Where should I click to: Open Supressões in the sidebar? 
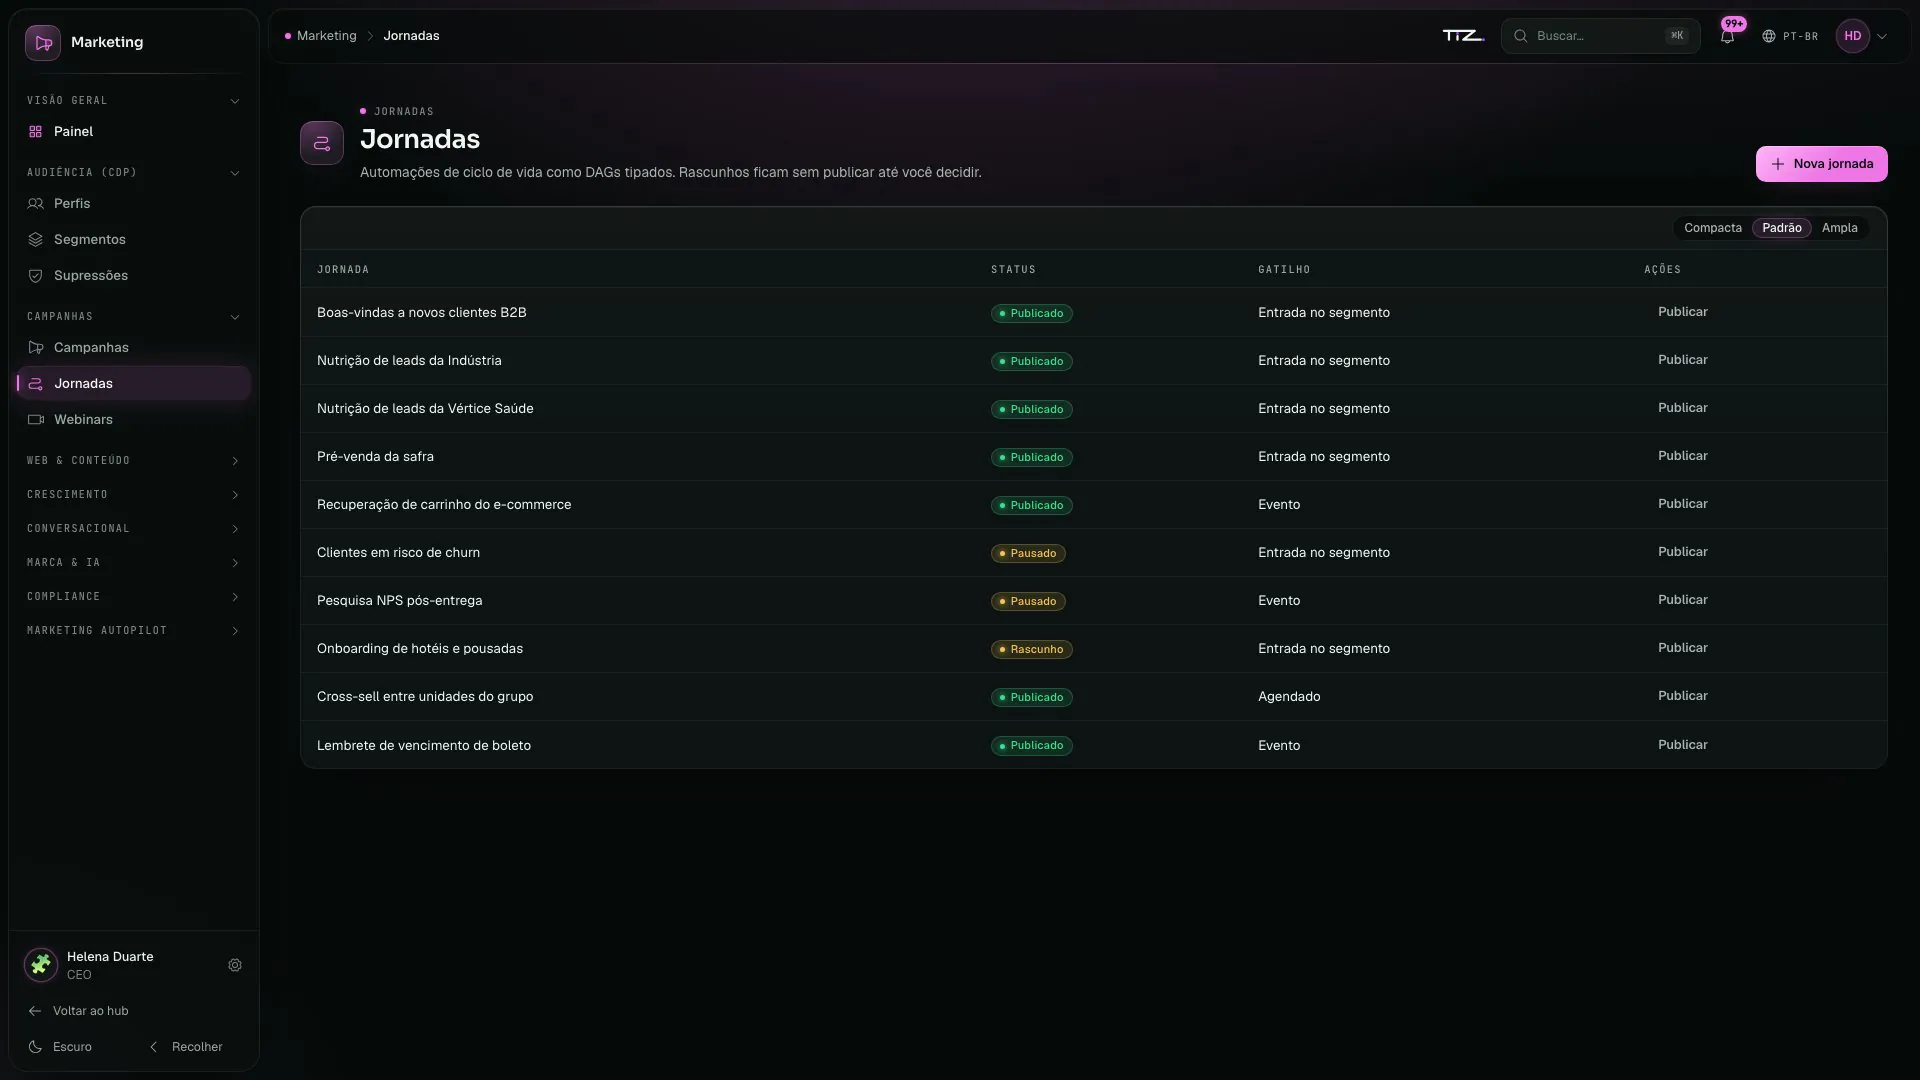133,276
